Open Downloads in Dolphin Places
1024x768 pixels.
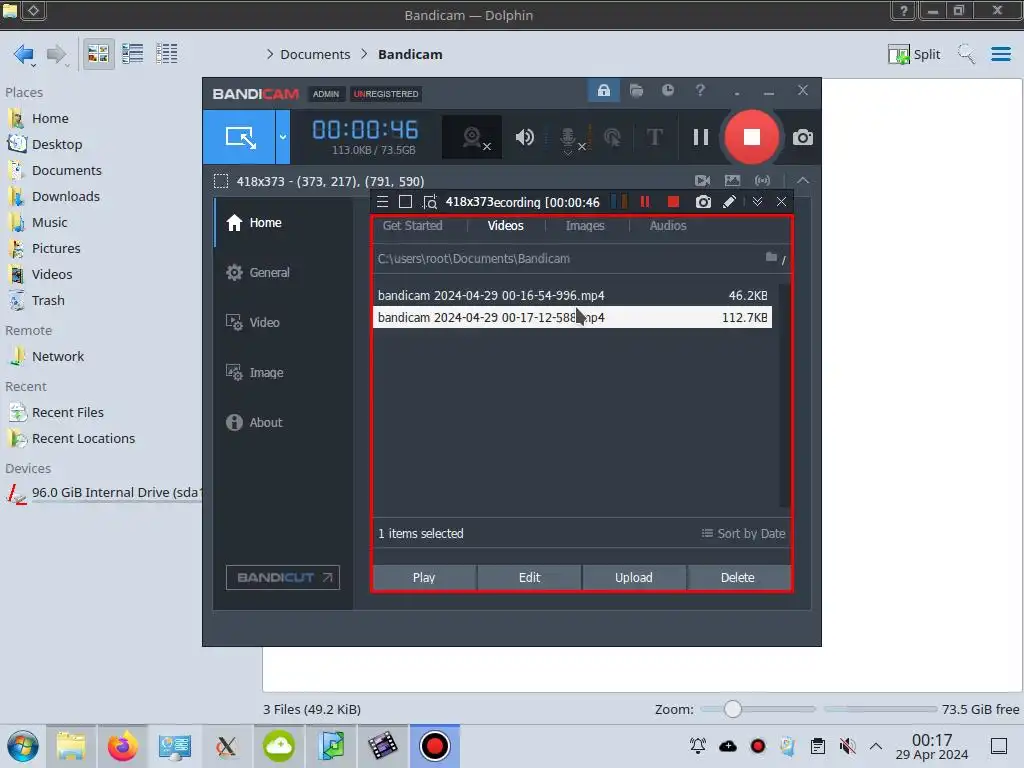click(65, 197)
